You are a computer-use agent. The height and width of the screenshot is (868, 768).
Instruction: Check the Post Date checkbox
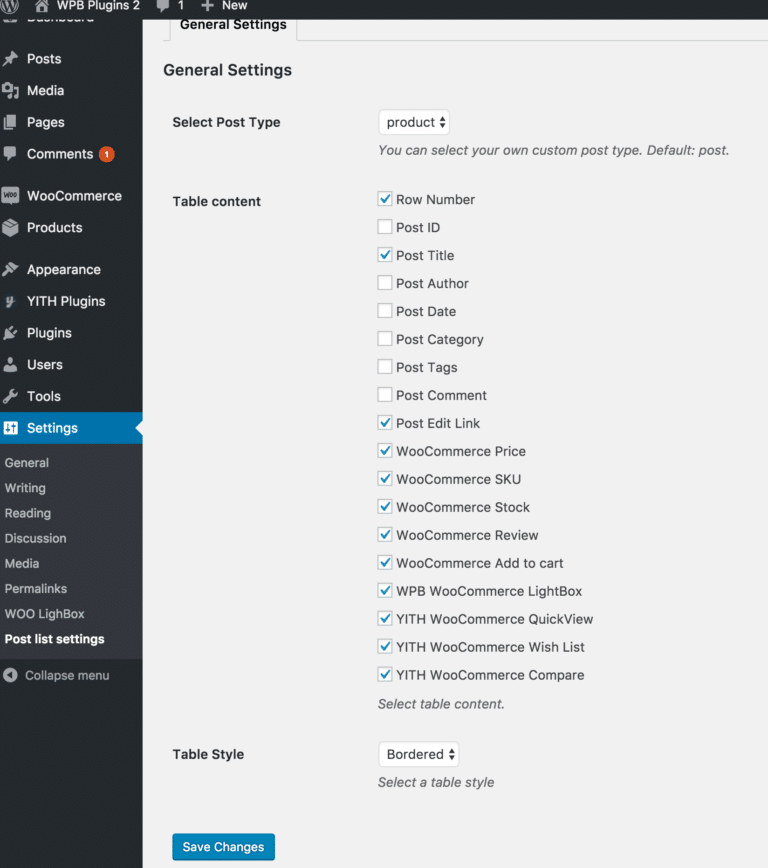click(x=385, y=311)
